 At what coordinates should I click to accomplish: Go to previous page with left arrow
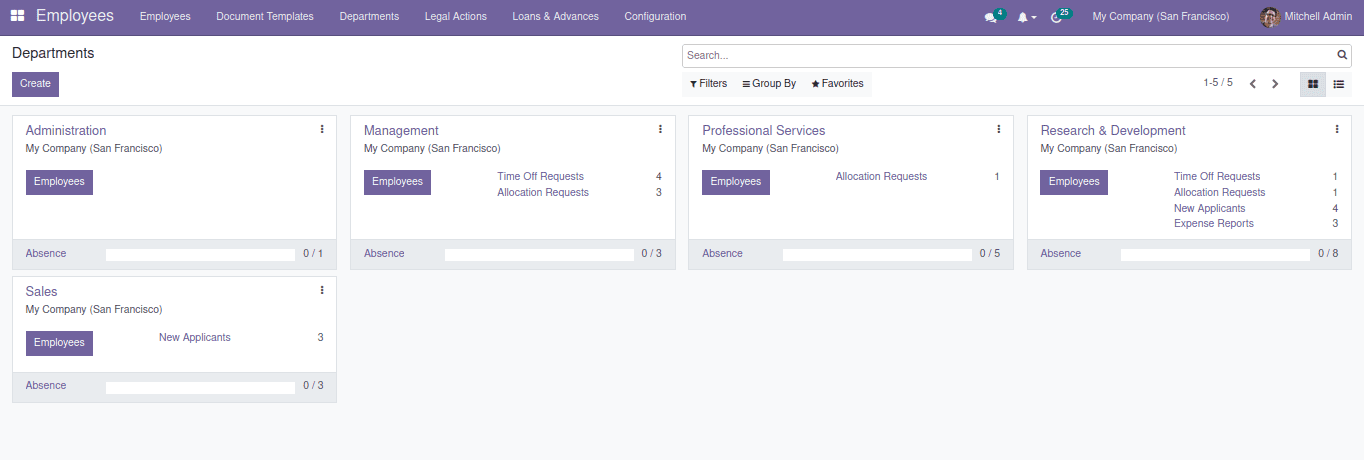tap(1252, 84)
